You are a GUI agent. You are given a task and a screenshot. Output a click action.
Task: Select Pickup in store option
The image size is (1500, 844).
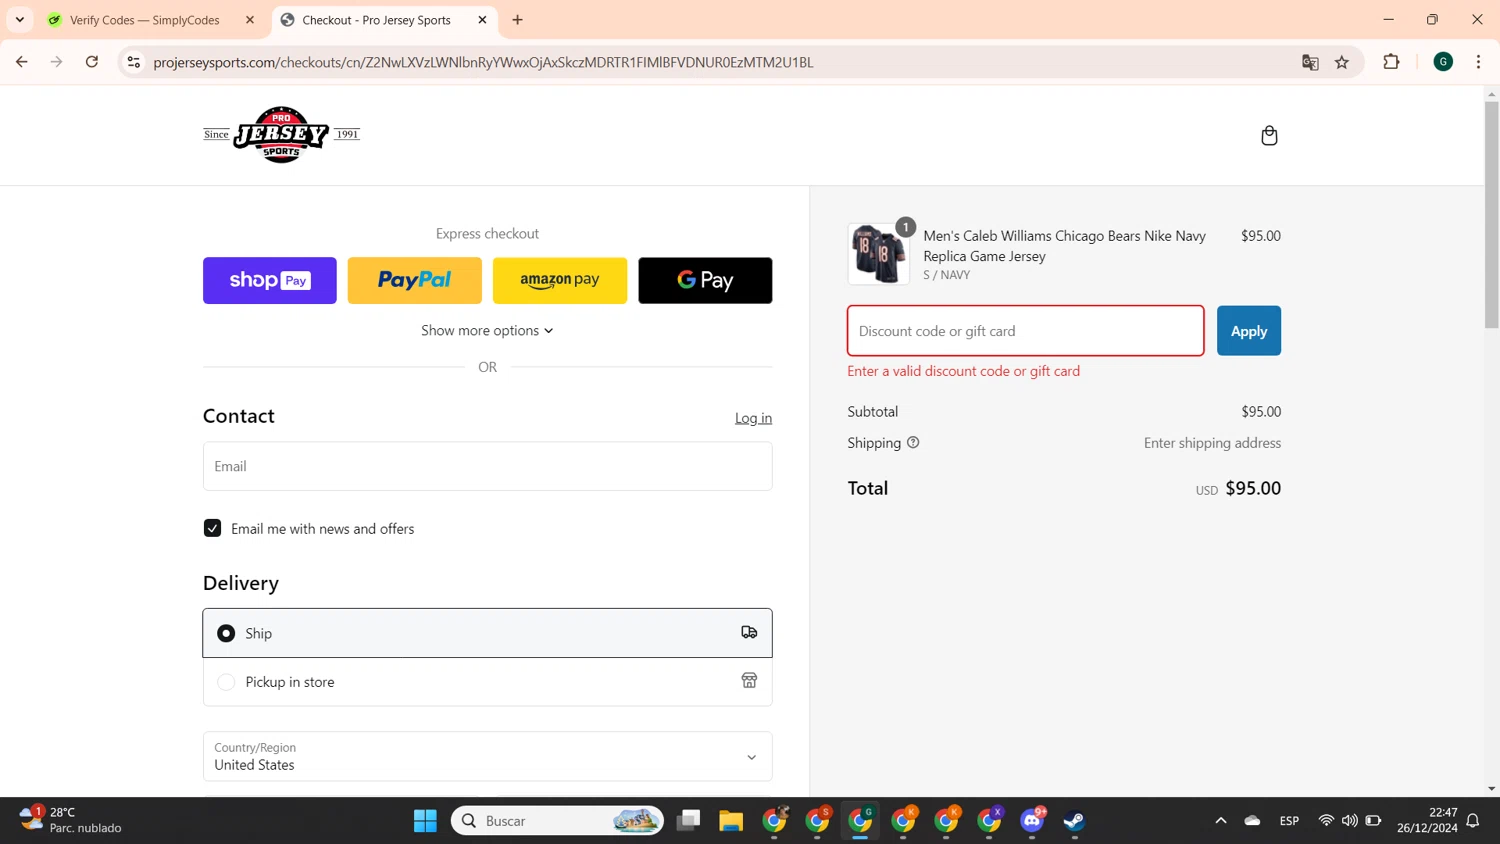click(487, 682)
